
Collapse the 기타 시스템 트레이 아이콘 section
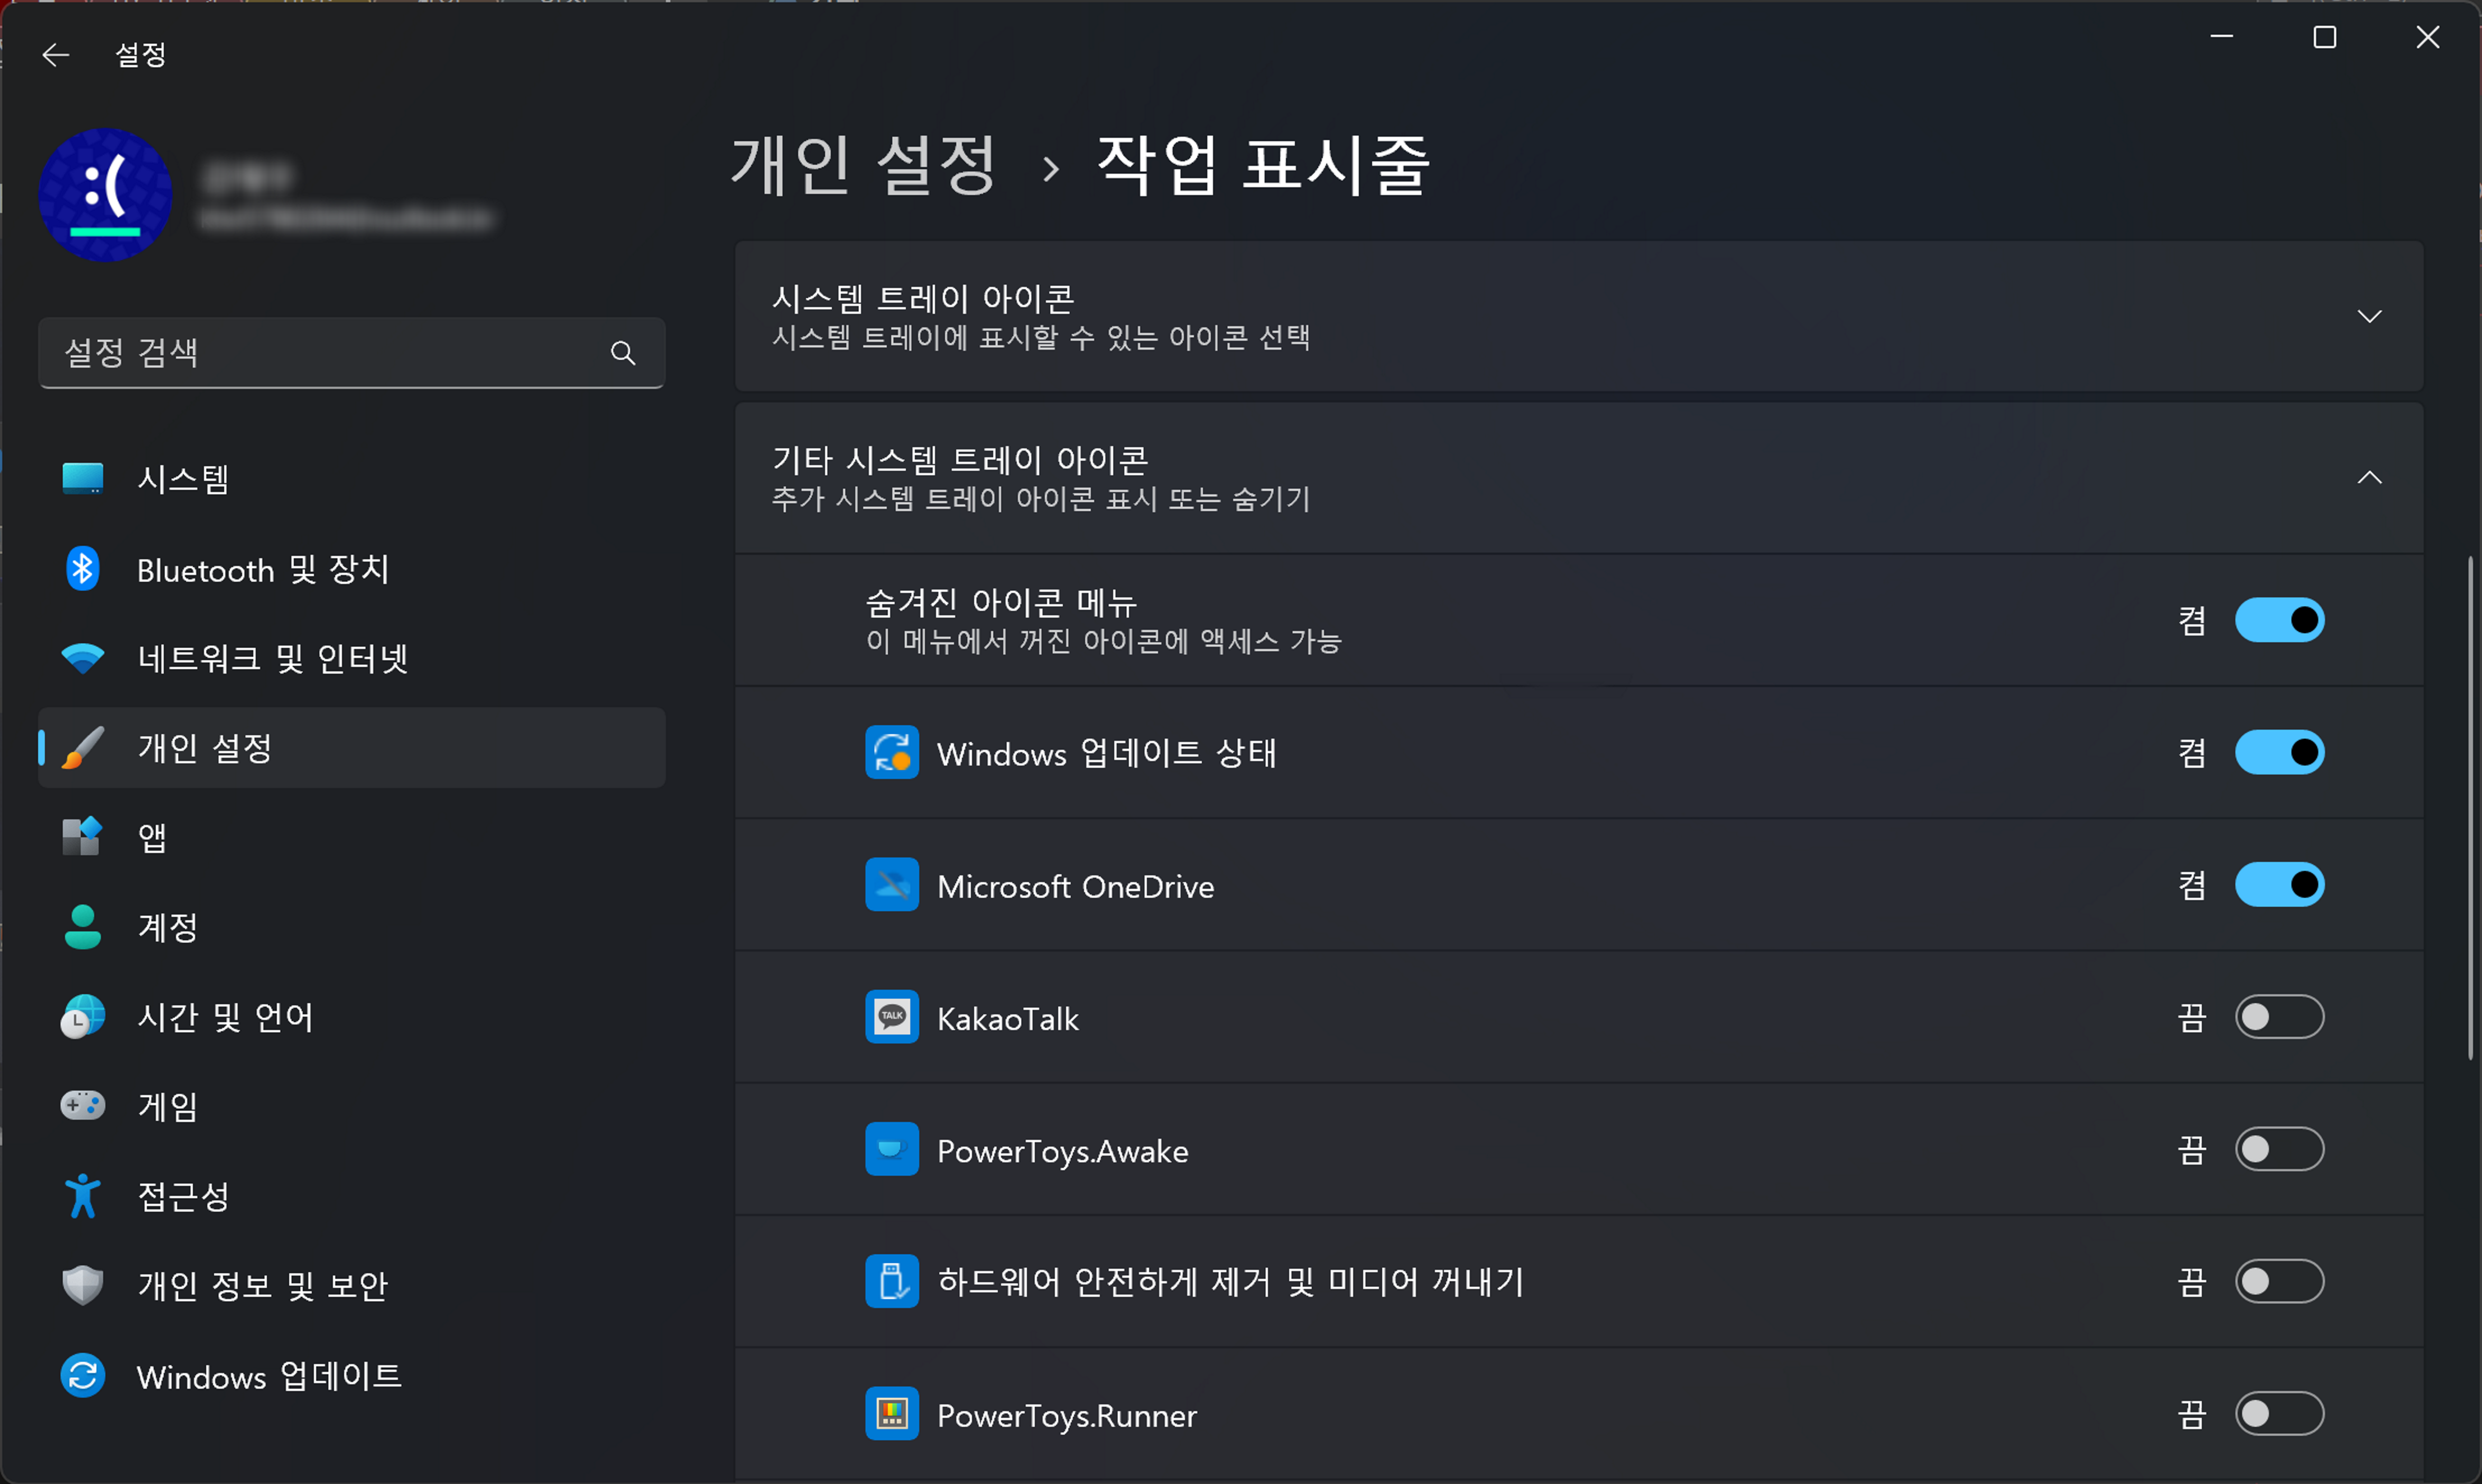pos(2368,478)
